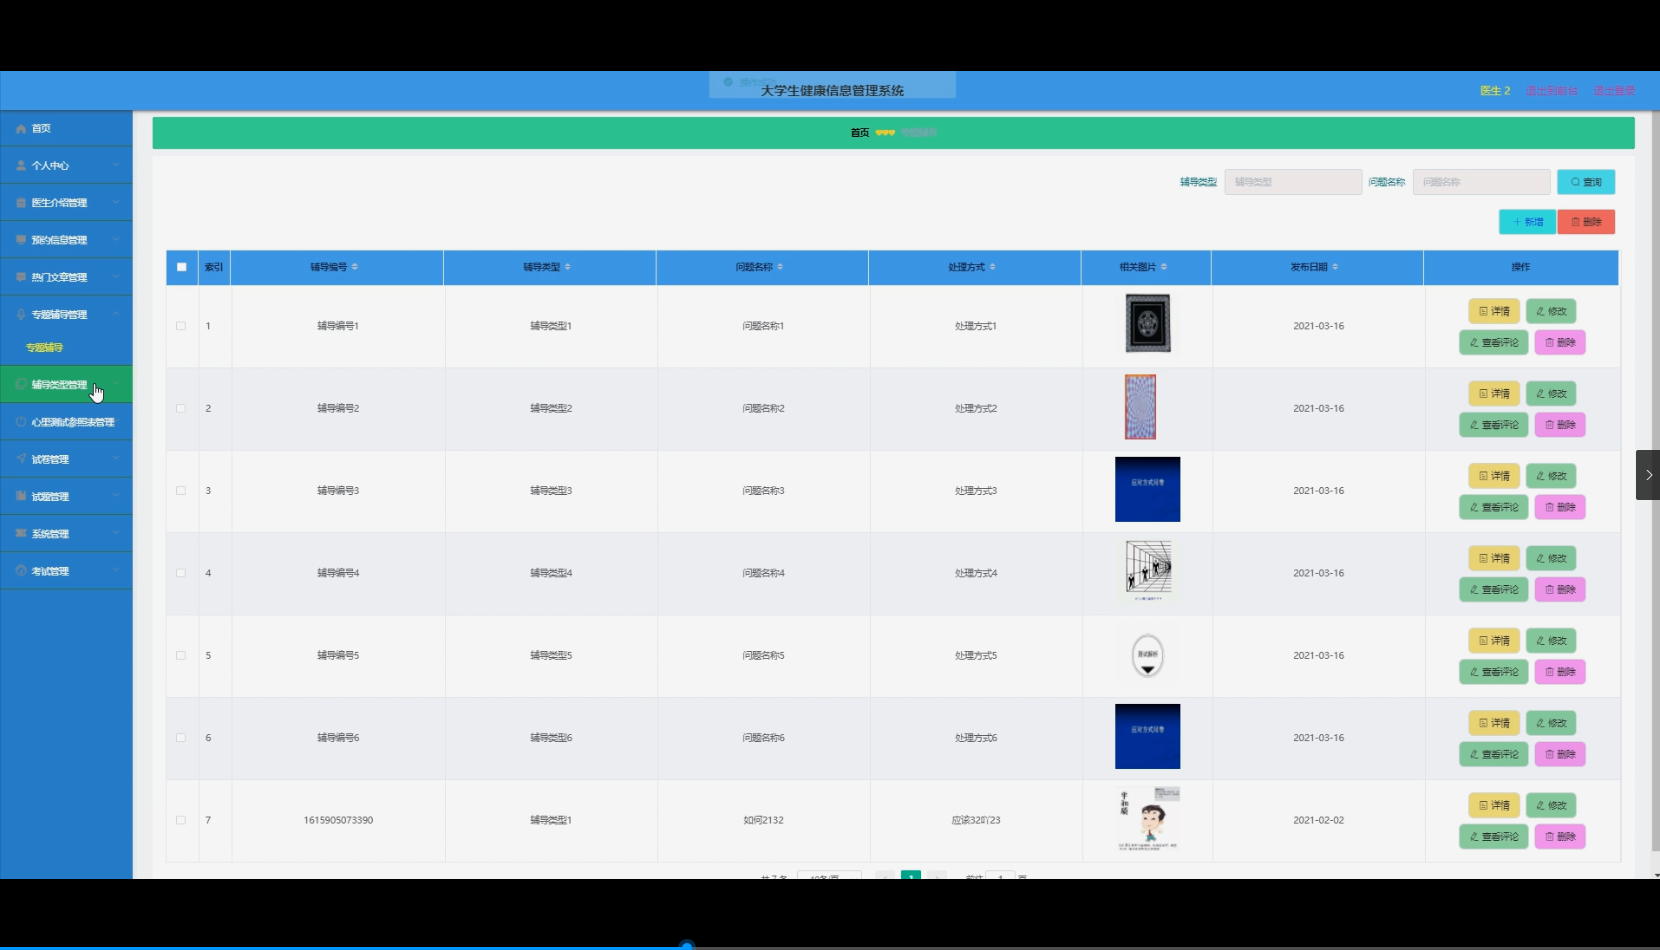Sort by 处理方式 using the column arrows

tap(992, 267)
